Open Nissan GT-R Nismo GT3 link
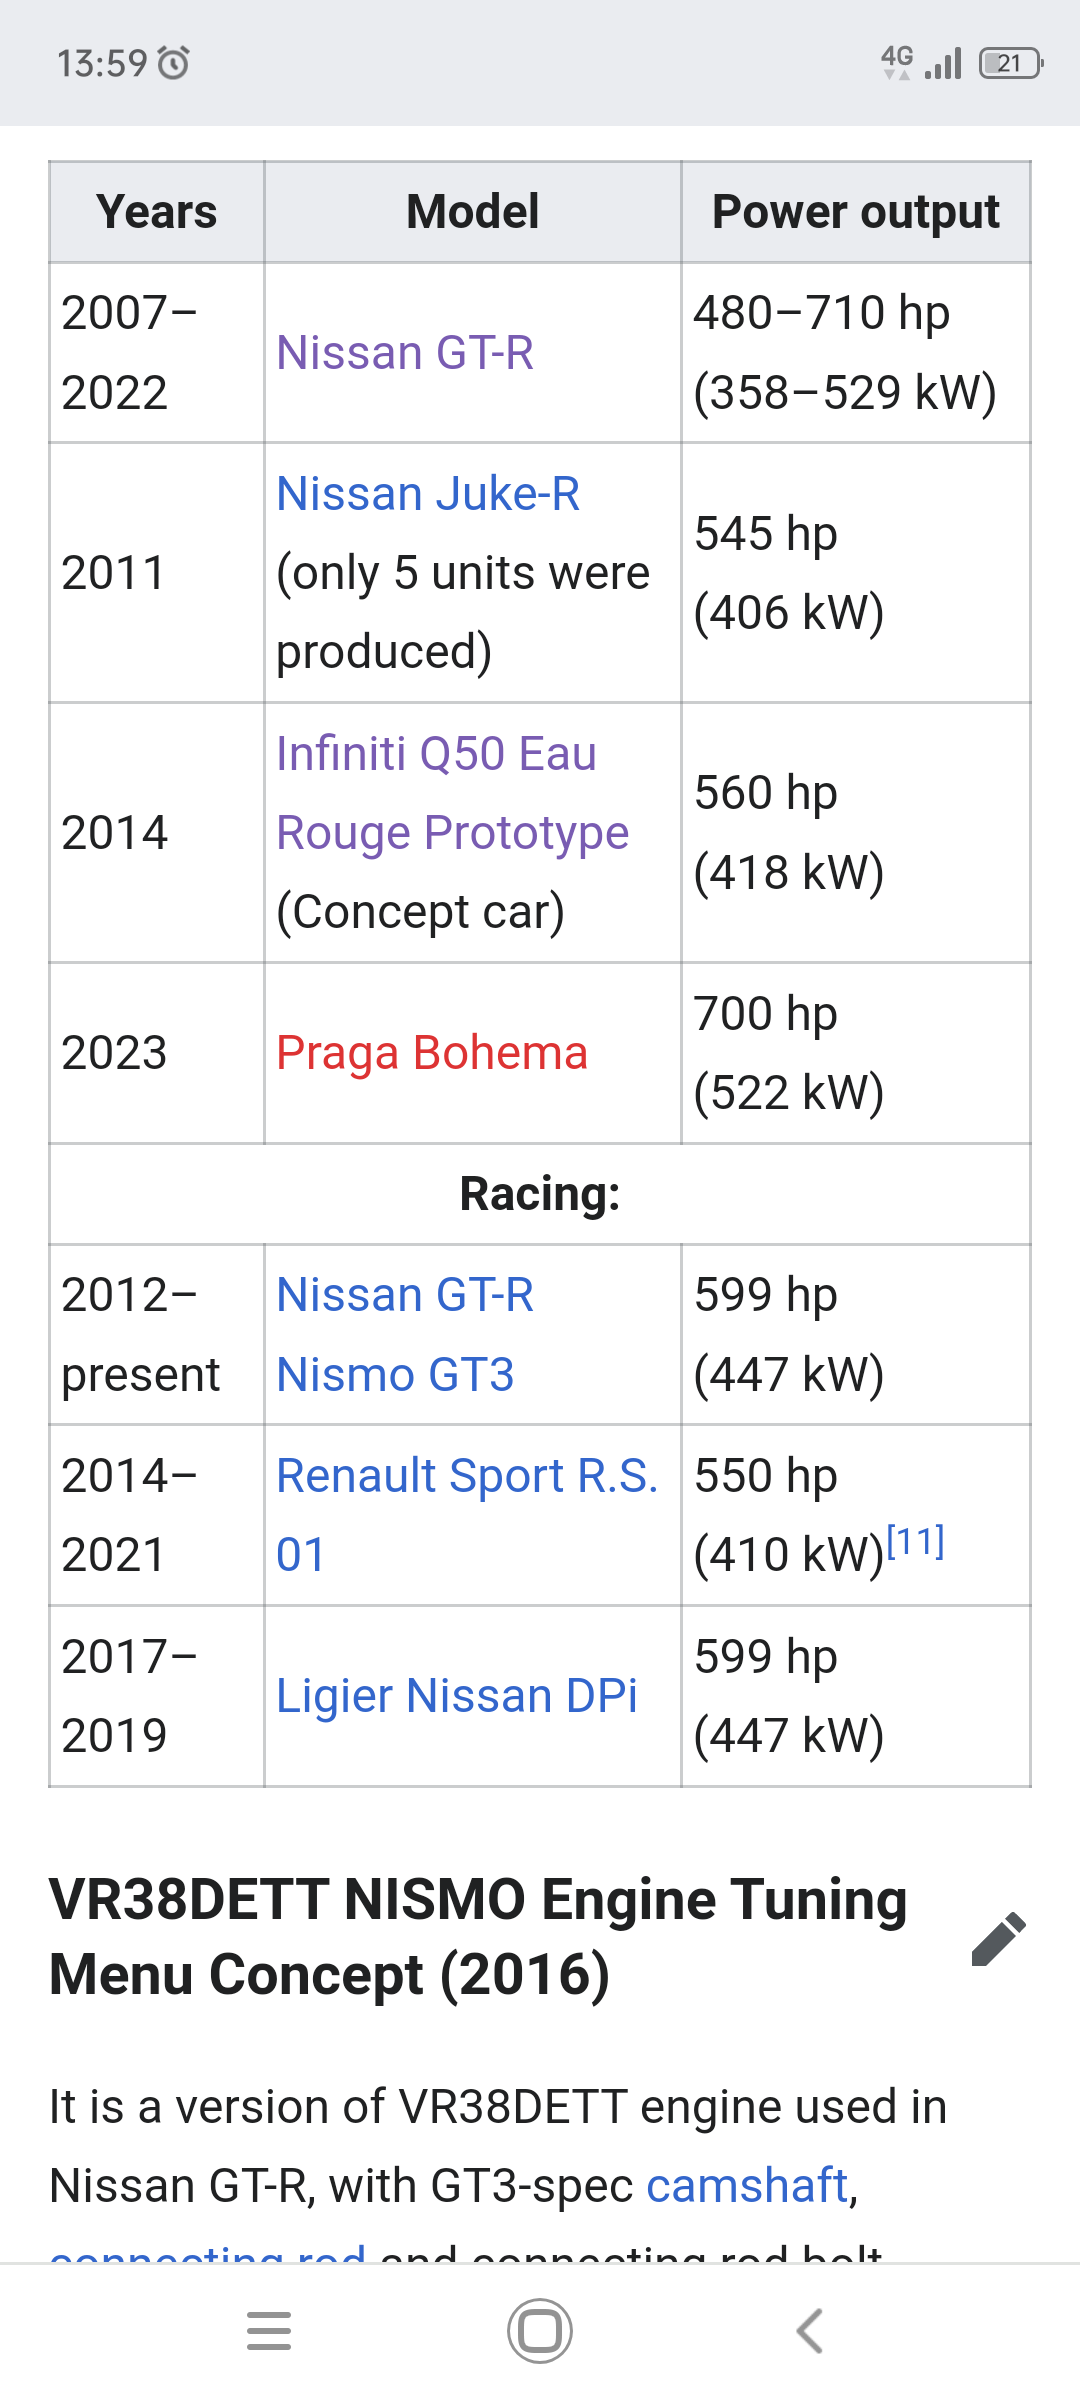Viewport: 1080px width, 2400px height. point(405,1334)
